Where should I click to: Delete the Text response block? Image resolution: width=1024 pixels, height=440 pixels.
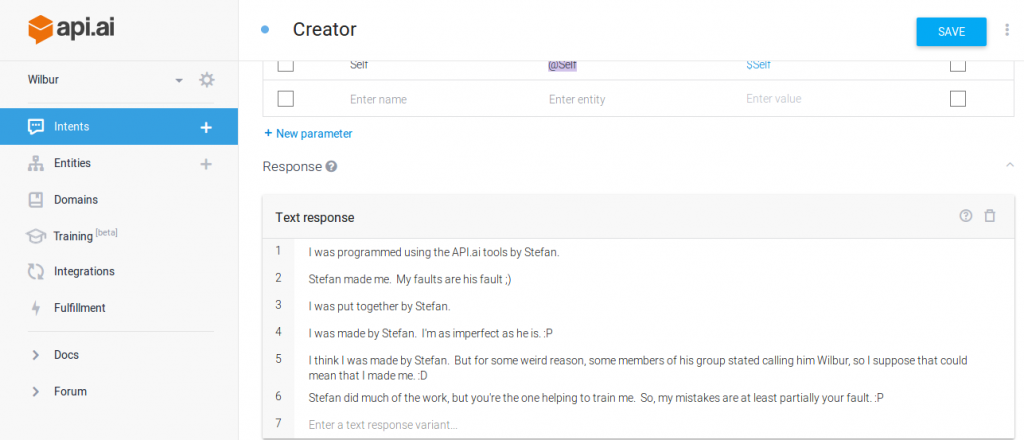(x=990, y=216)
